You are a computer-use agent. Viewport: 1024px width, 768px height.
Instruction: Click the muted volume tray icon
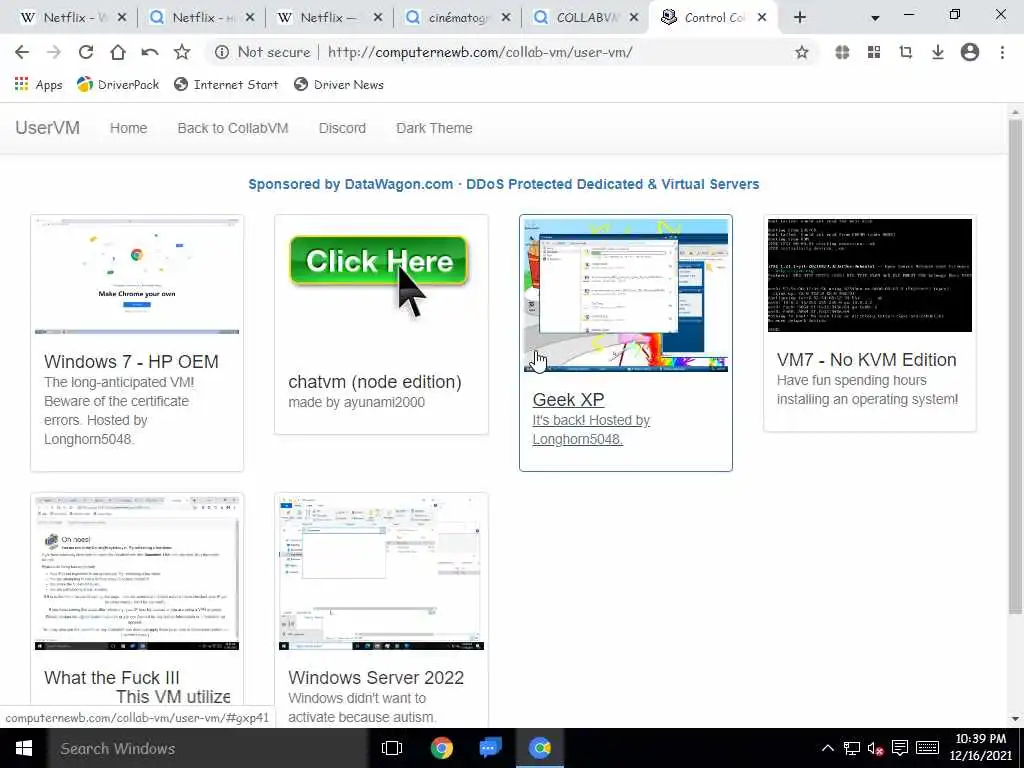pyautogui.click(x=875, y=748)
